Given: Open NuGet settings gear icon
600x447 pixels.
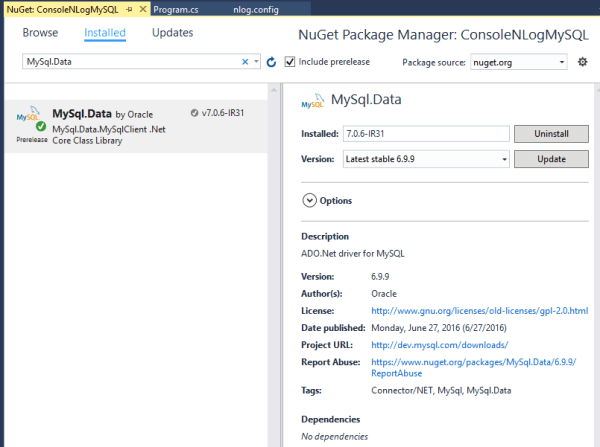Looking at the screenshot, I should [582, 62].
